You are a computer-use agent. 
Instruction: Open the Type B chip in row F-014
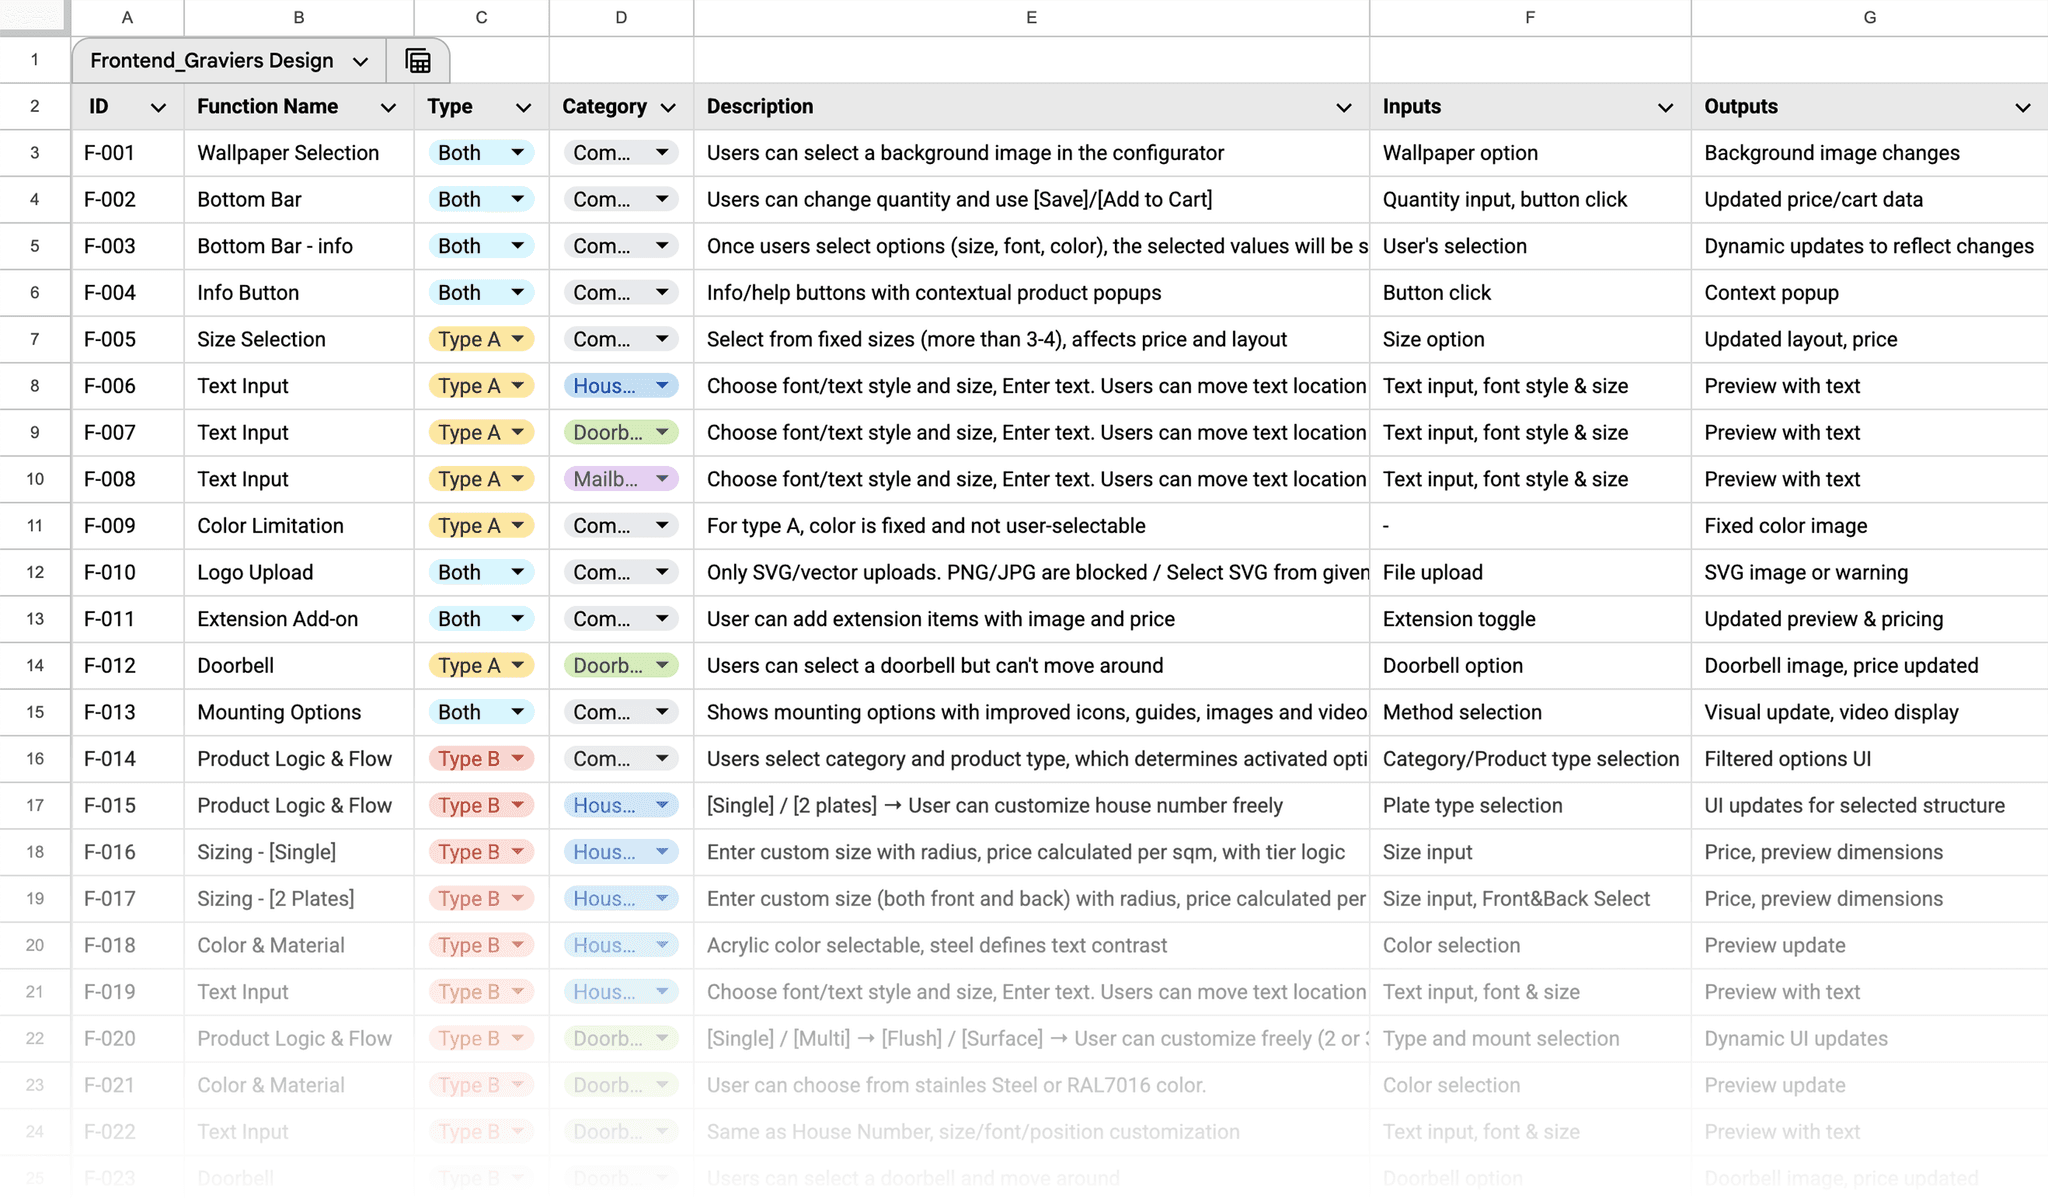click(481, 759)
